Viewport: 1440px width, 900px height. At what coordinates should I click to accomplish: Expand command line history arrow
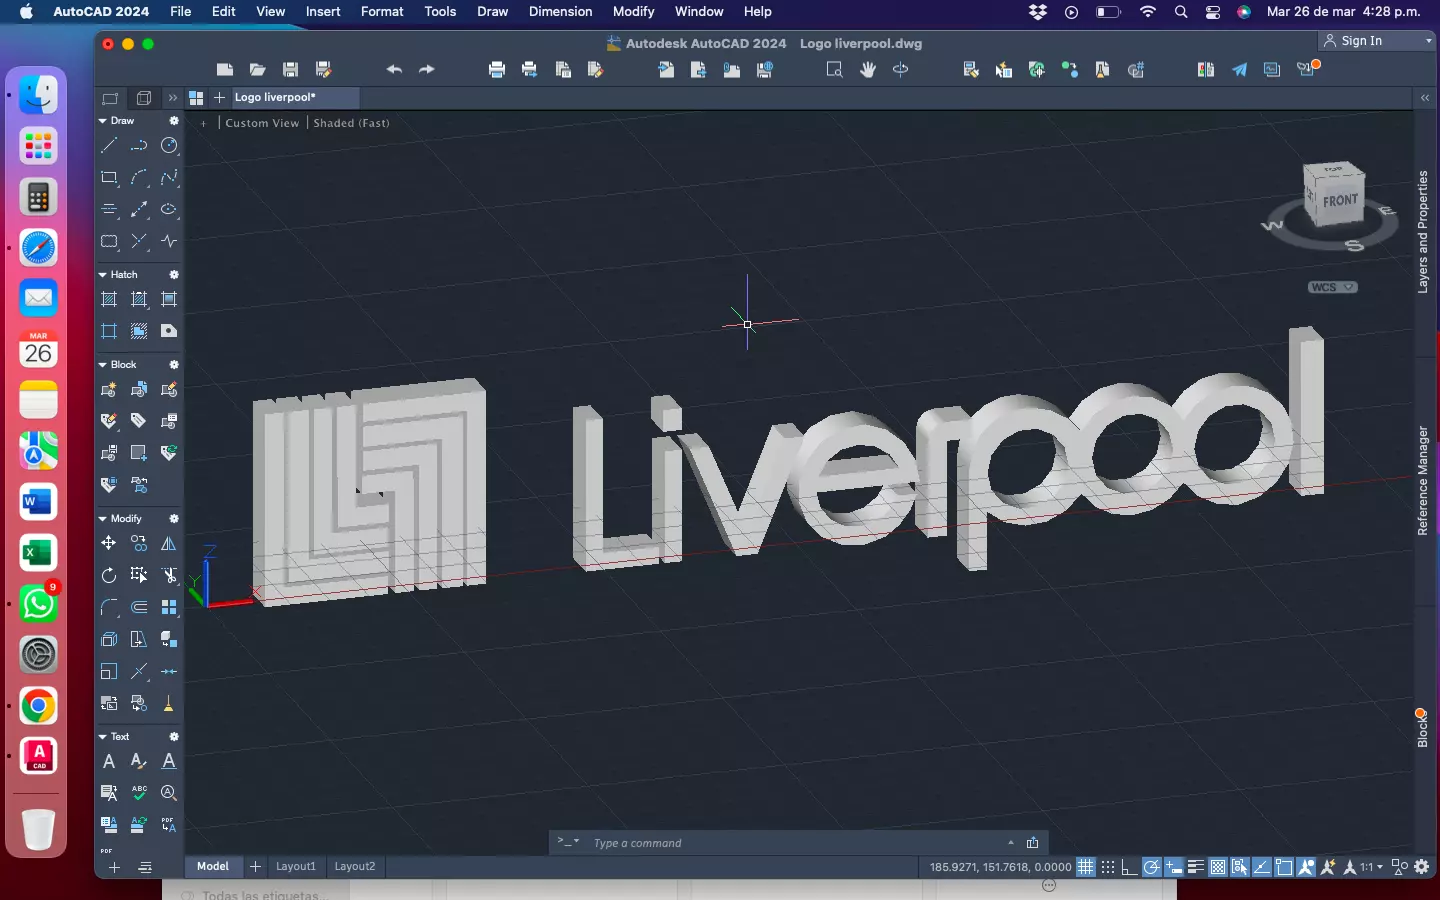[x=1011, y=842]
